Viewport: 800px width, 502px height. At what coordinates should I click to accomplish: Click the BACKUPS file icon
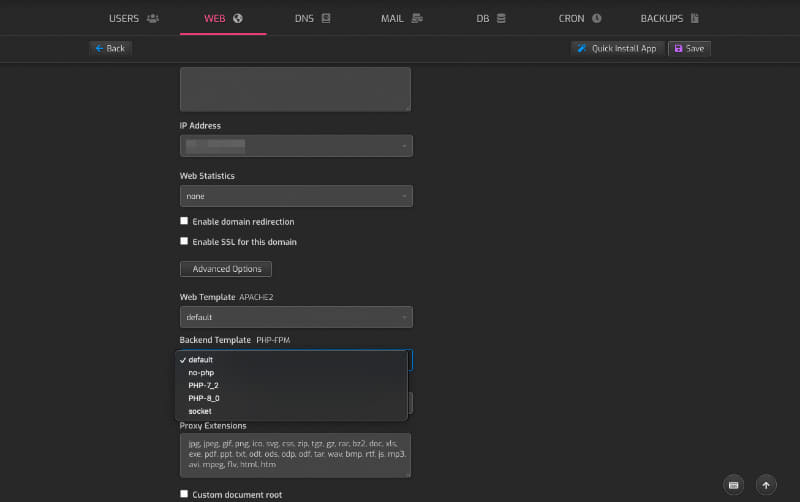tap(694, 18)
